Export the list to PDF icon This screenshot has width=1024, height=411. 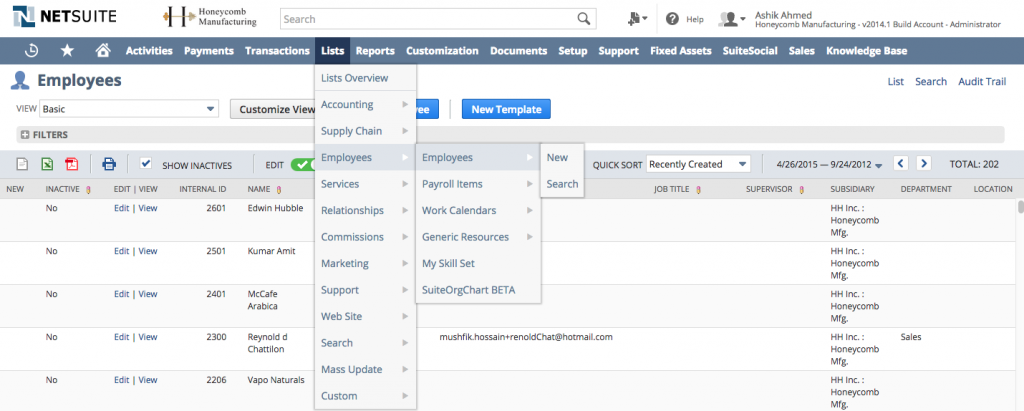pos(72,164)
